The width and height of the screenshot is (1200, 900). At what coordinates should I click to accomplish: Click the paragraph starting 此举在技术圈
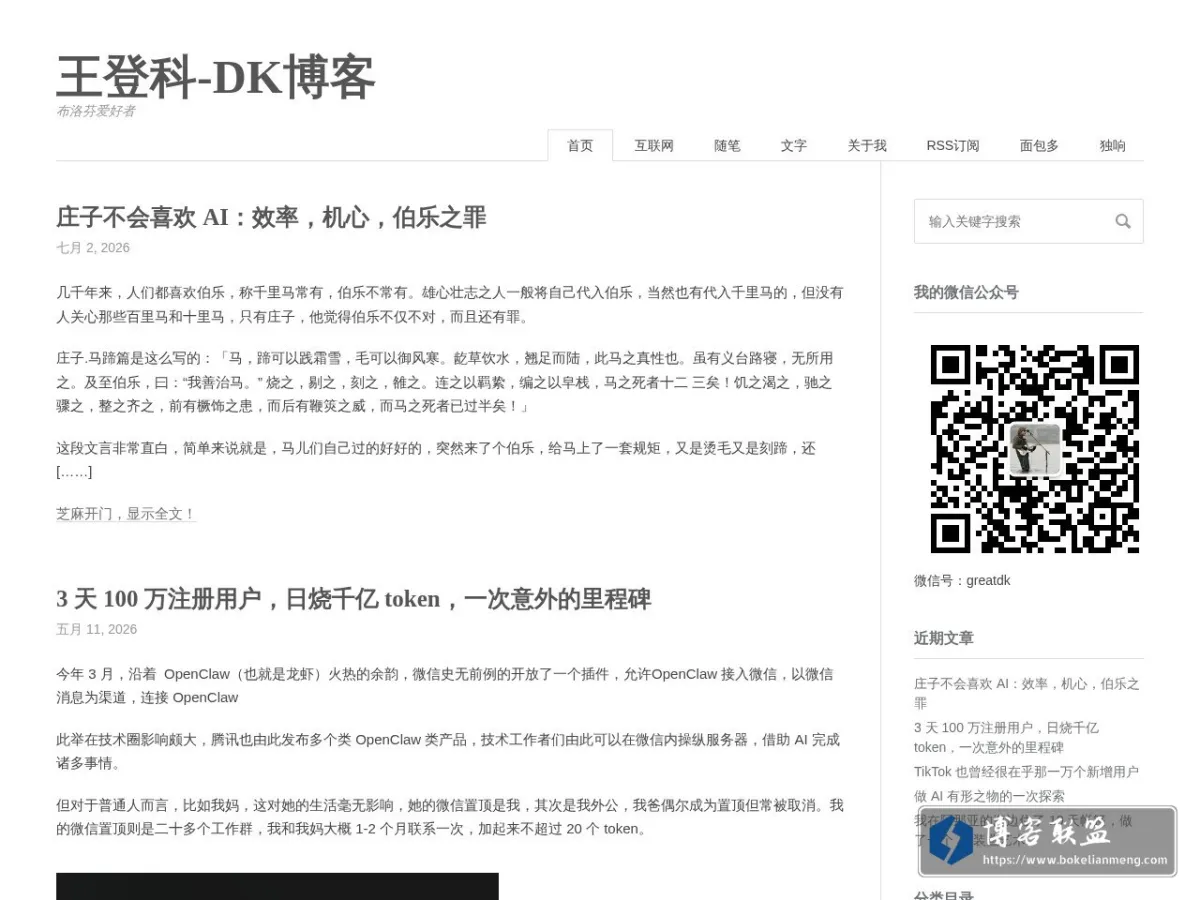click(x=448, y=751)
